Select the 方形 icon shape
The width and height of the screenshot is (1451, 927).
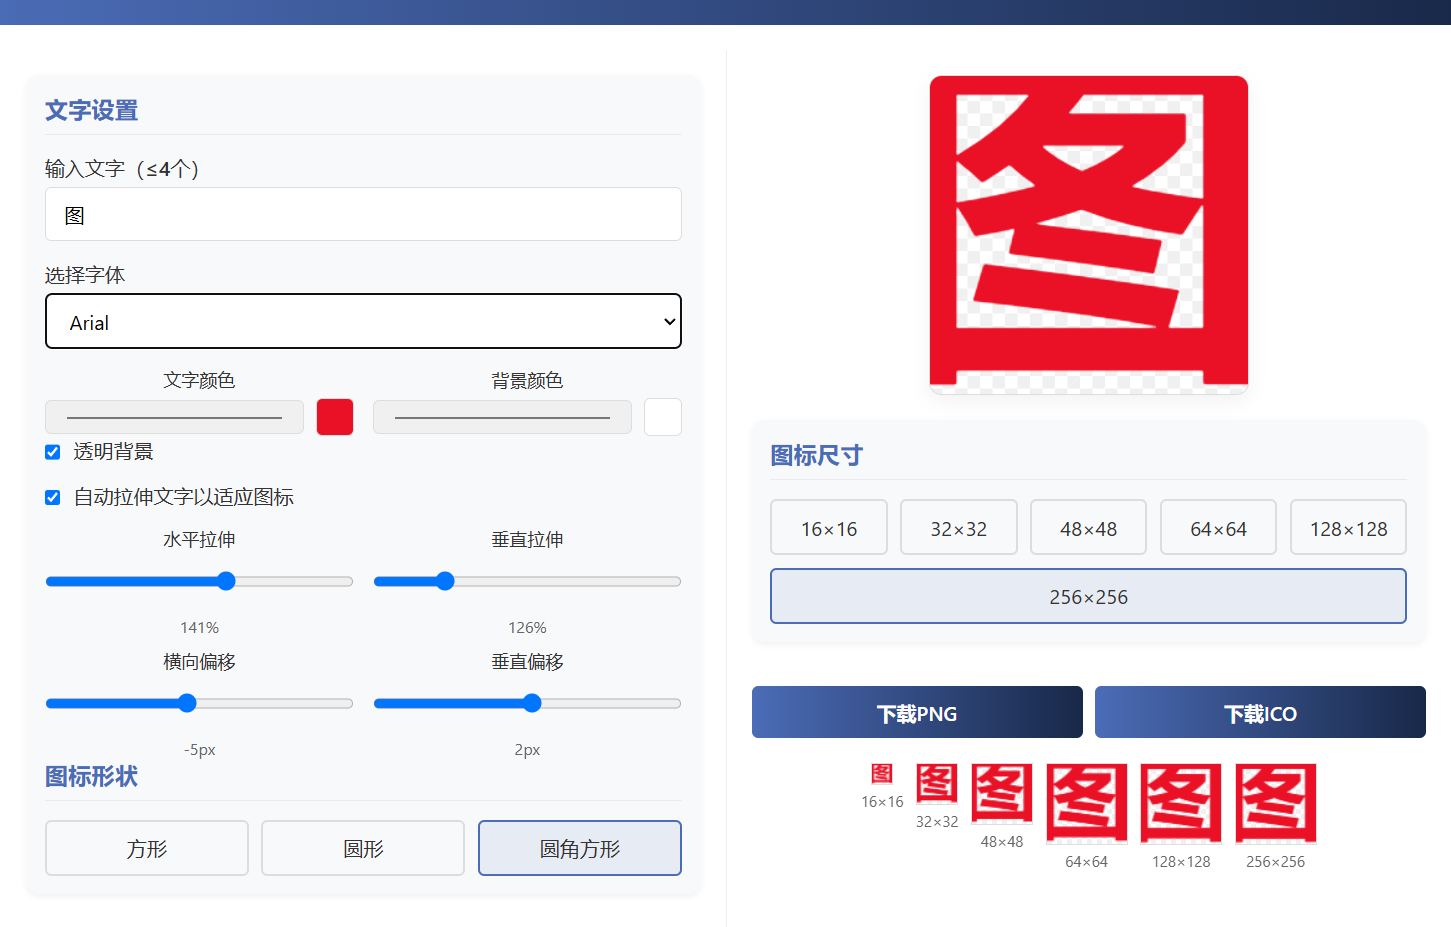click(147, 848)
